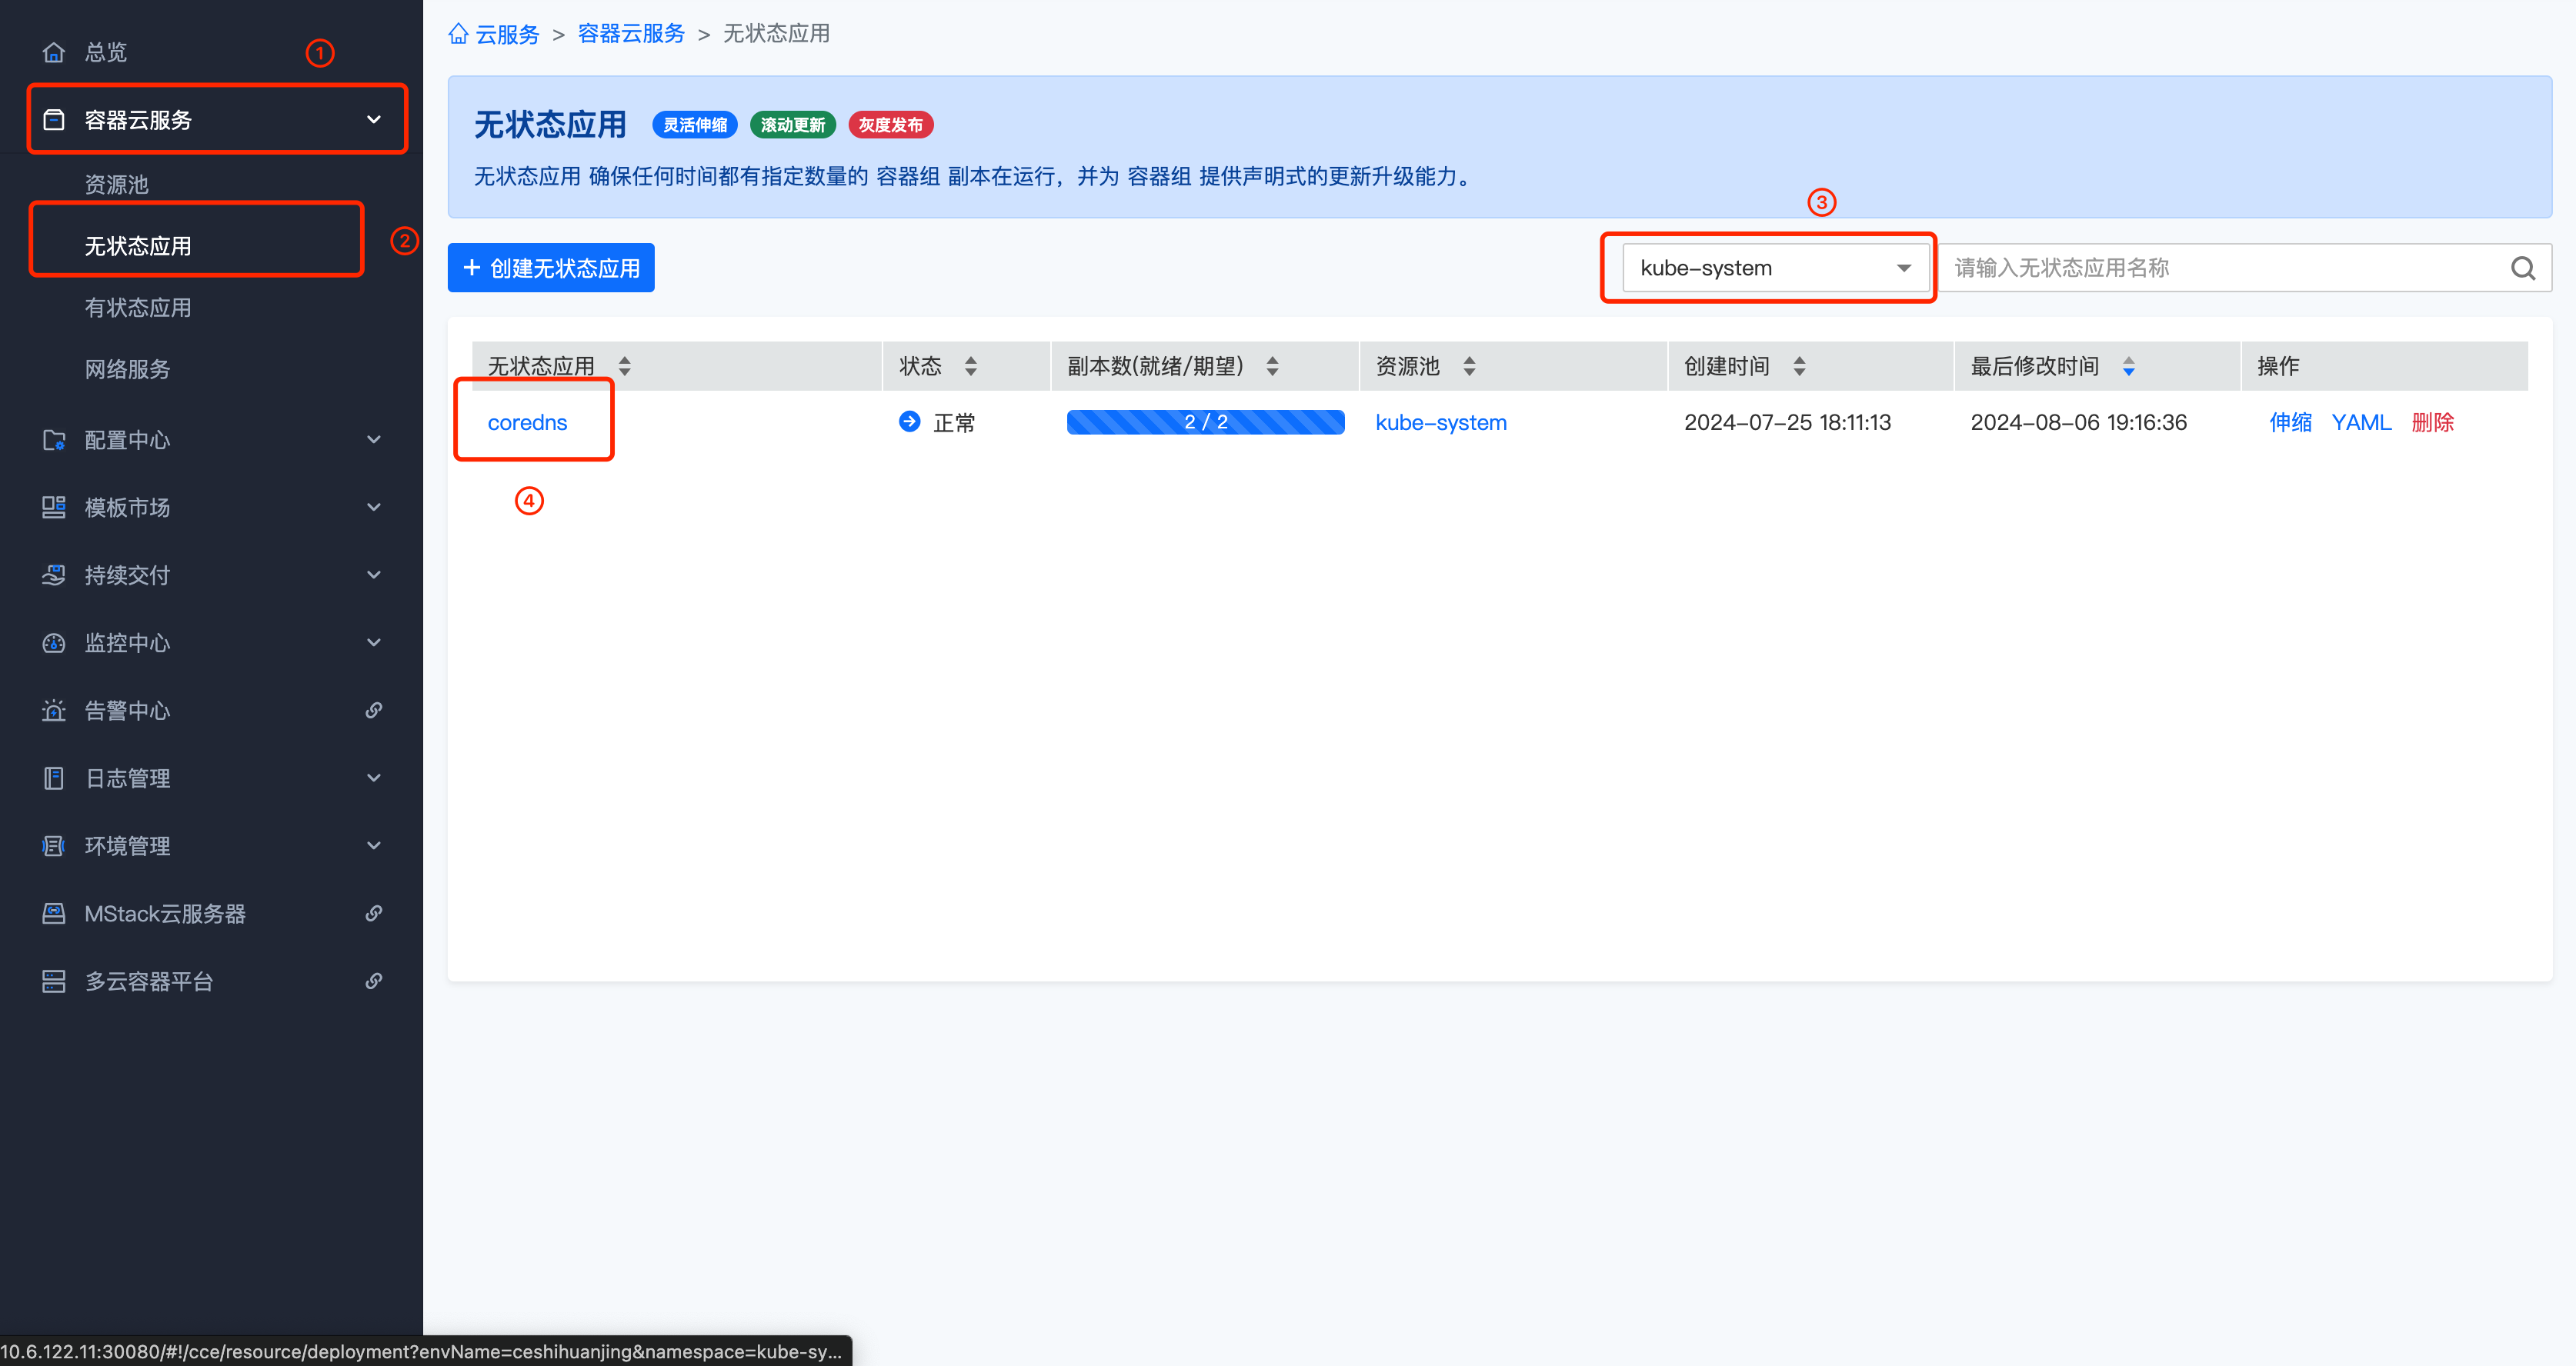The width and height of the screenshot is (2576, 1366).
Task: Open YAML action for coredns
Action: (2362, 423)
